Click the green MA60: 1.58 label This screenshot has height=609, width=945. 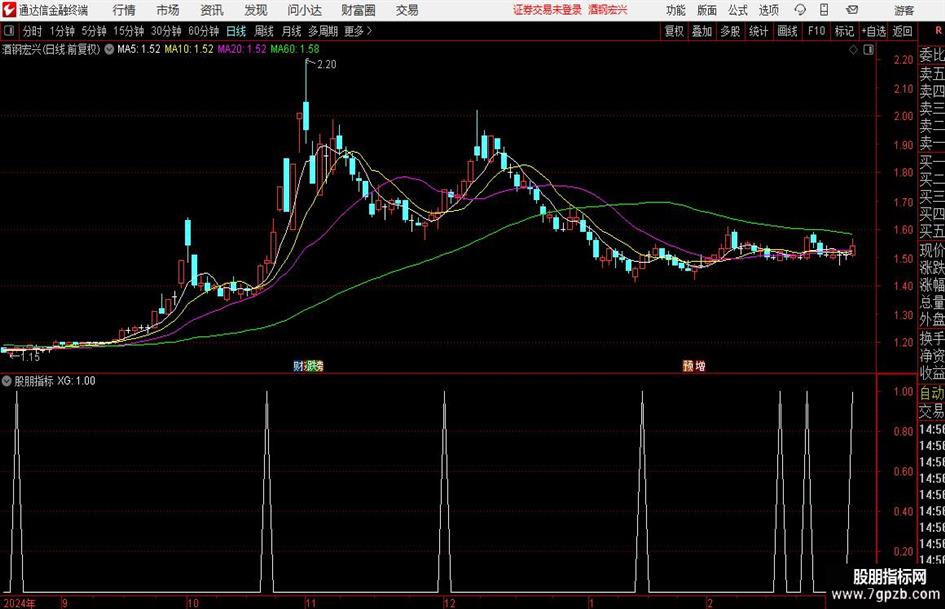[295, 49]
